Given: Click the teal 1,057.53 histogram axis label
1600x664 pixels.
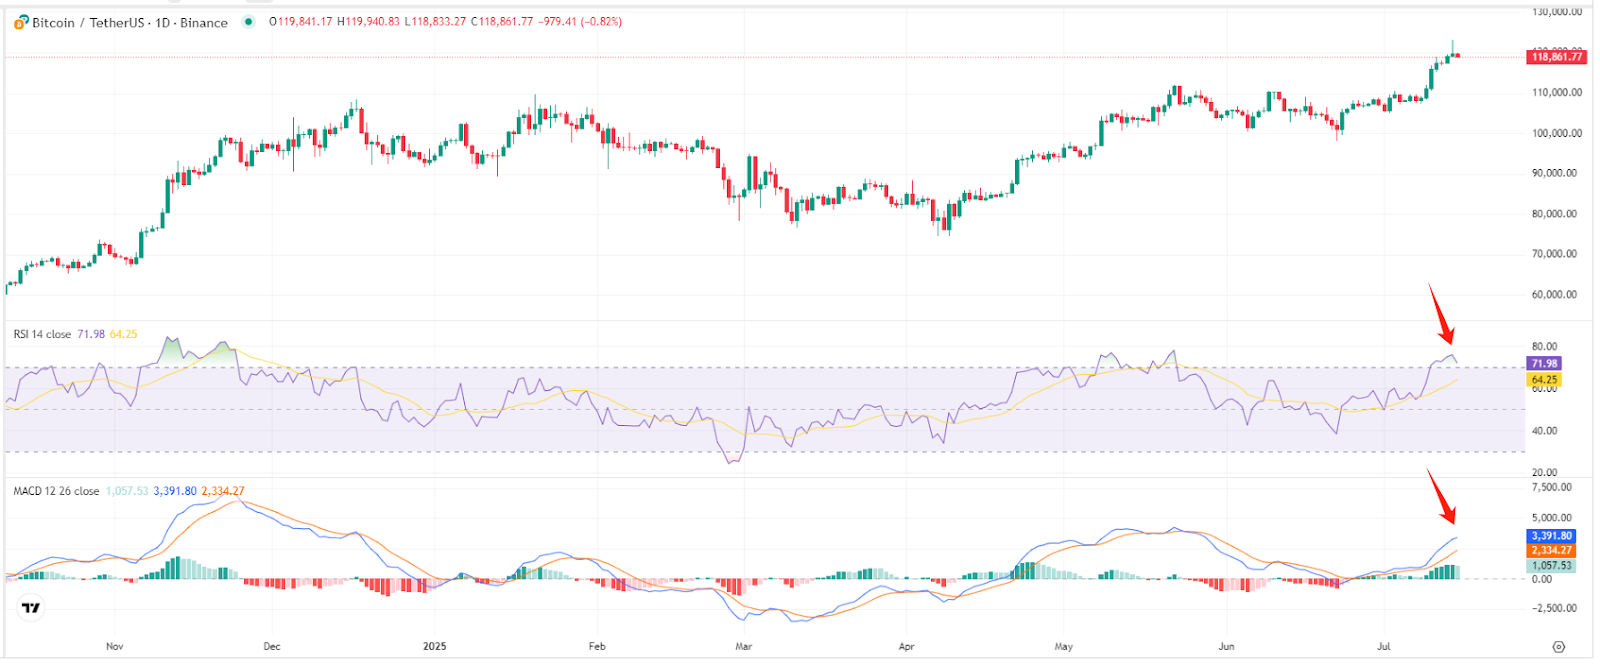Looking at the screenshot, I should pyautogui.click(x=1552, y=565).
